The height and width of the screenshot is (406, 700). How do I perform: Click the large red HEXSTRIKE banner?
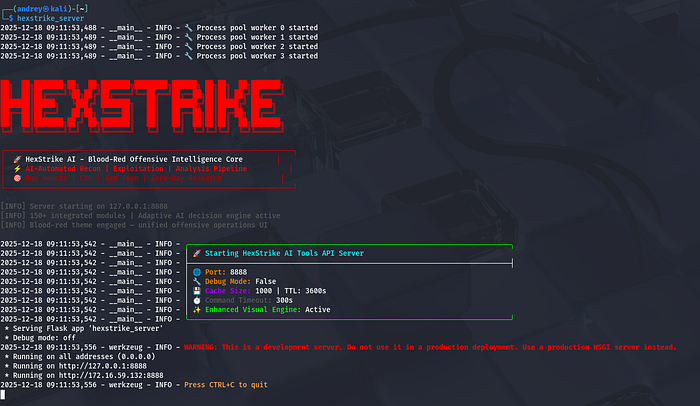pos(142,106)
